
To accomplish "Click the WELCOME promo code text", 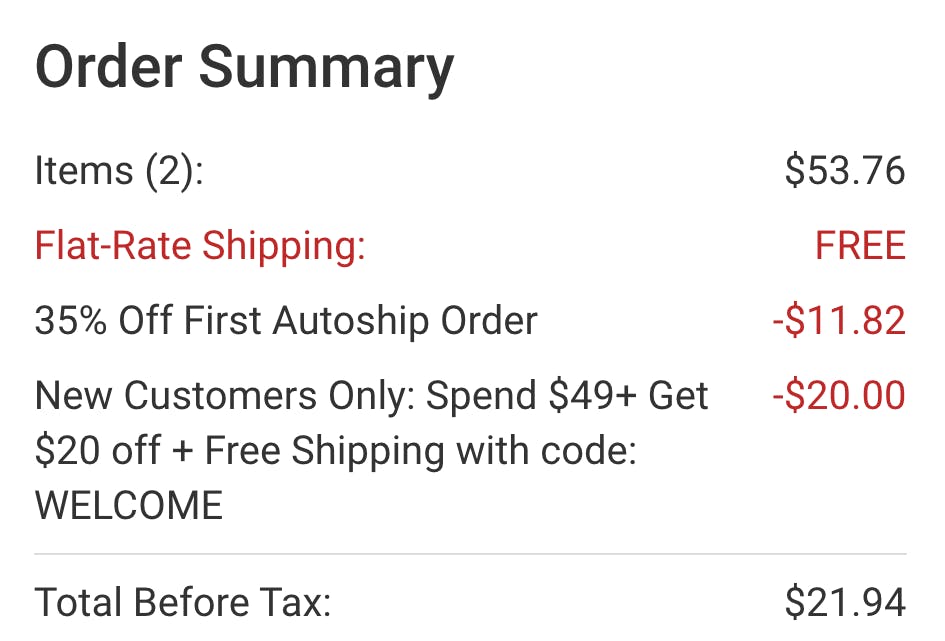I will click(x=129, y=506).
